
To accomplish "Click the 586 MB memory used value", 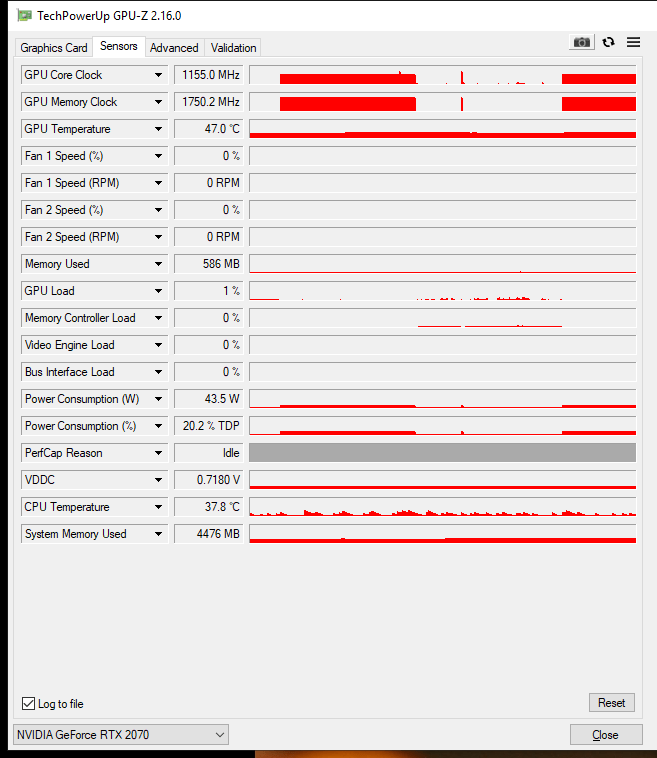I will [209, 264].
